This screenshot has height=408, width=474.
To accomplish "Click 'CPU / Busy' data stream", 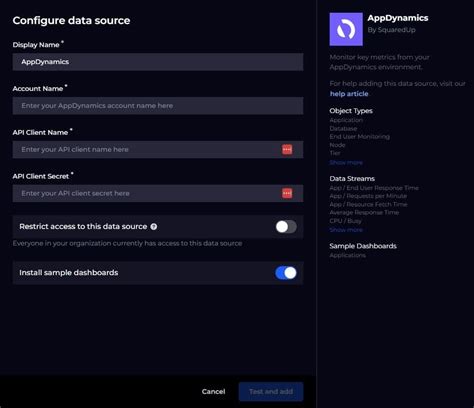I will click(x=345, y=221).
